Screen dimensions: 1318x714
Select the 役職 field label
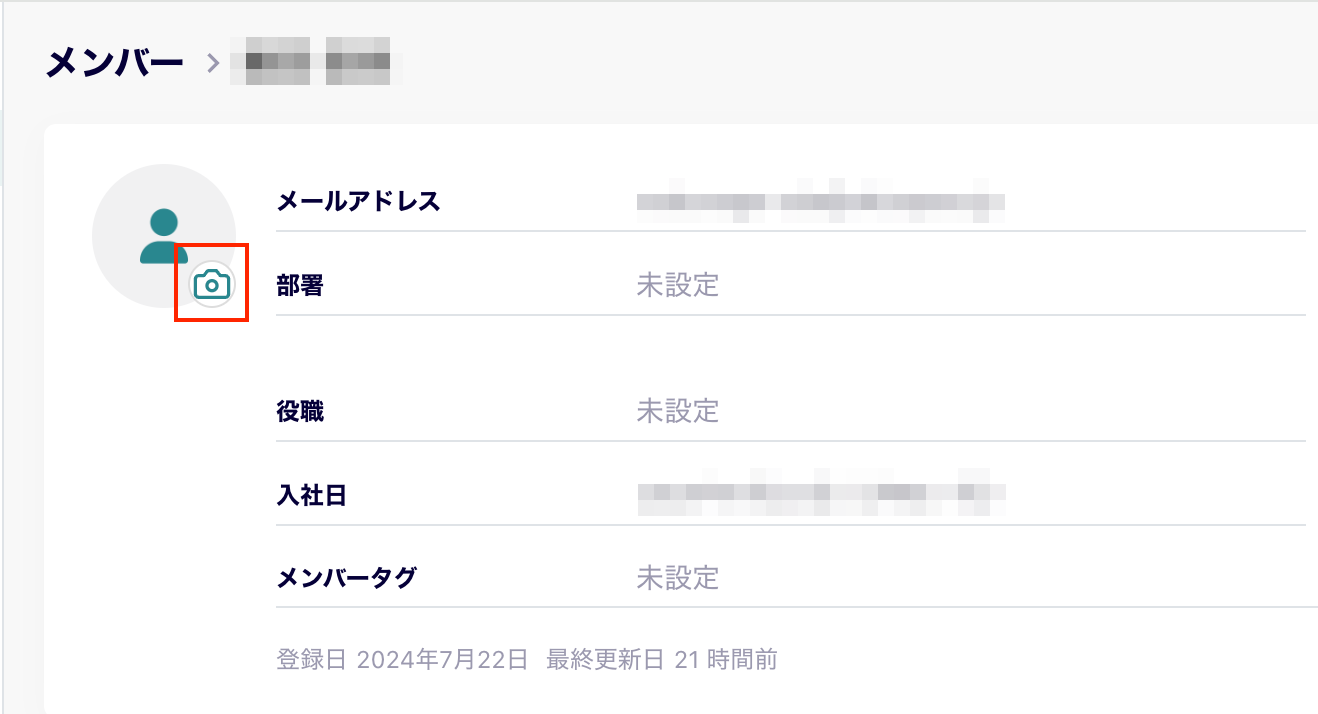(x=300, y=411)
